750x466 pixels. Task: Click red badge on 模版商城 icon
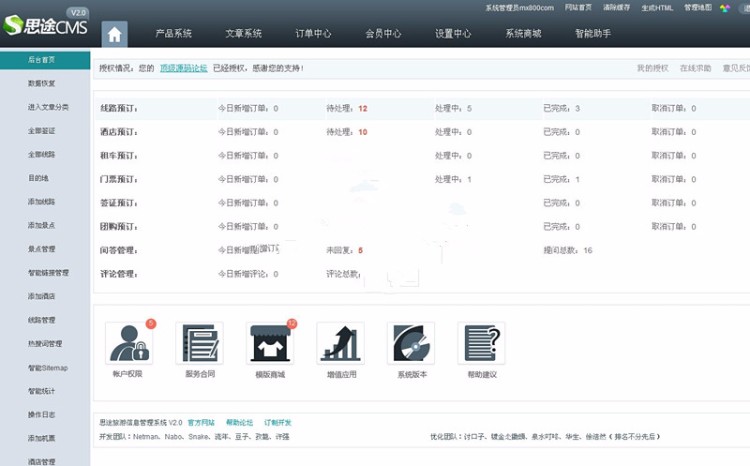[292, 324]
